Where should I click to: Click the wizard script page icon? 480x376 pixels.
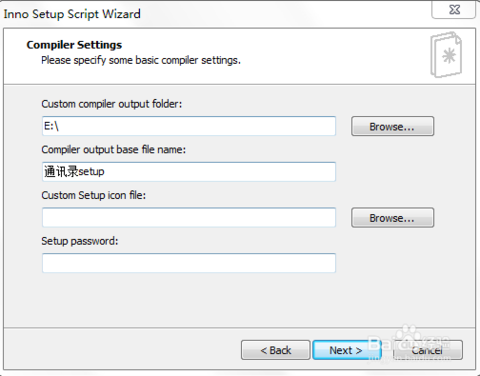click(x=446, y=55)
